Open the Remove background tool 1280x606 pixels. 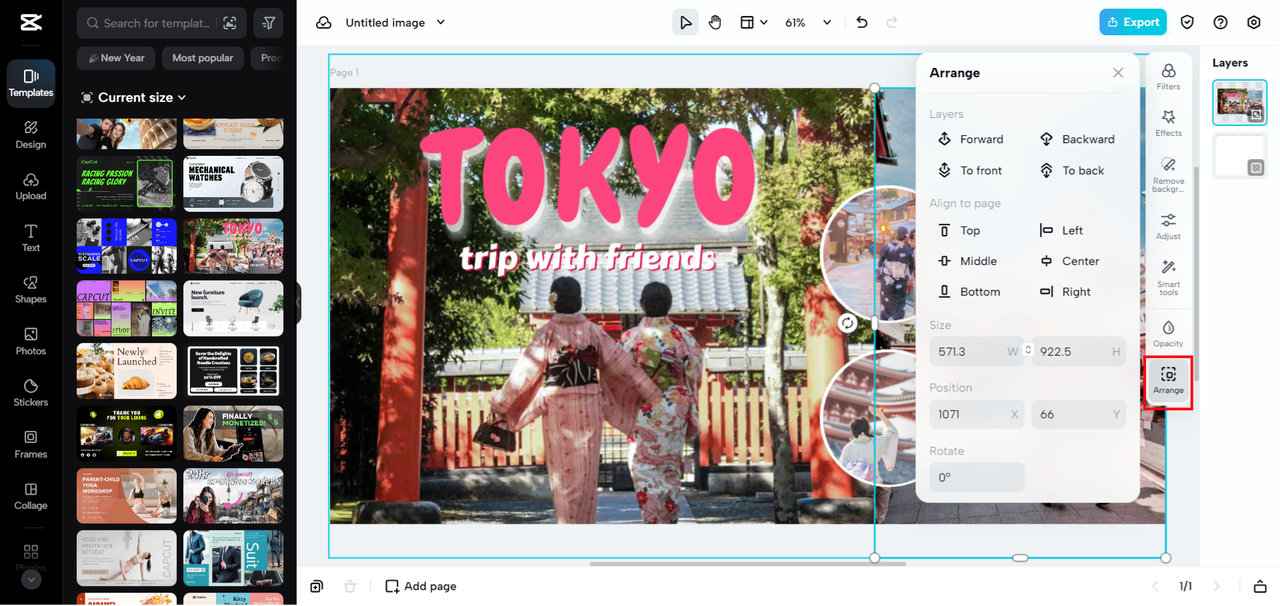tap(1168, 174)
